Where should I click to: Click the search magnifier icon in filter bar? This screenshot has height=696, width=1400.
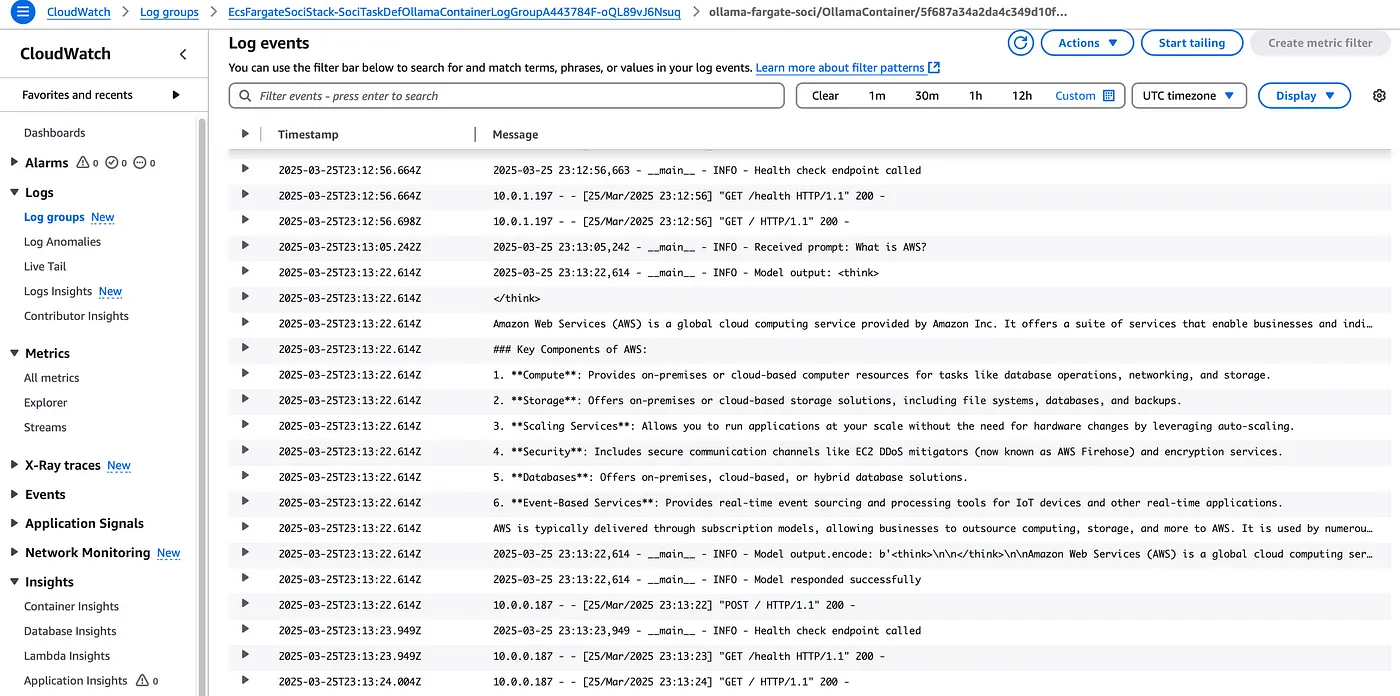pos(245,96)
